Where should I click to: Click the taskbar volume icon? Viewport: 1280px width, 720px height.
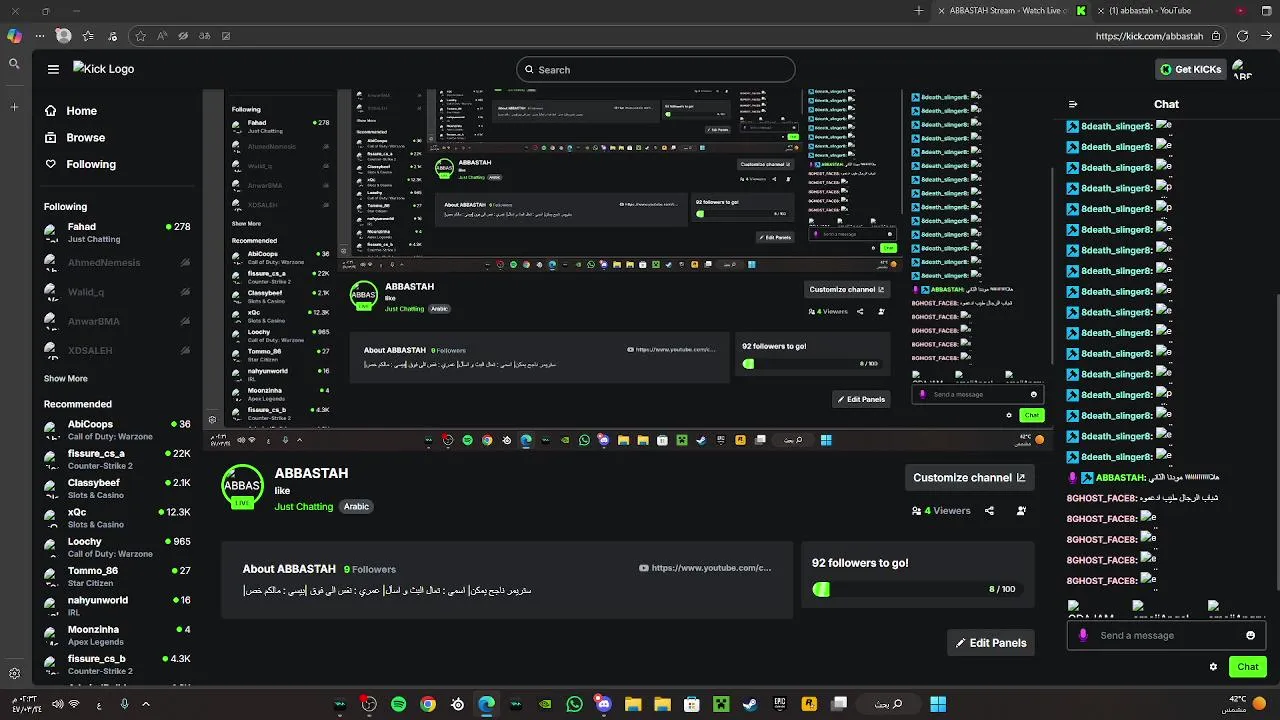tap(56, 704)
